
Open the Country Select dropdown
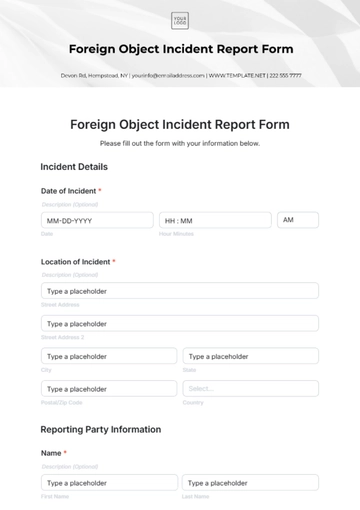pos(251,389)
